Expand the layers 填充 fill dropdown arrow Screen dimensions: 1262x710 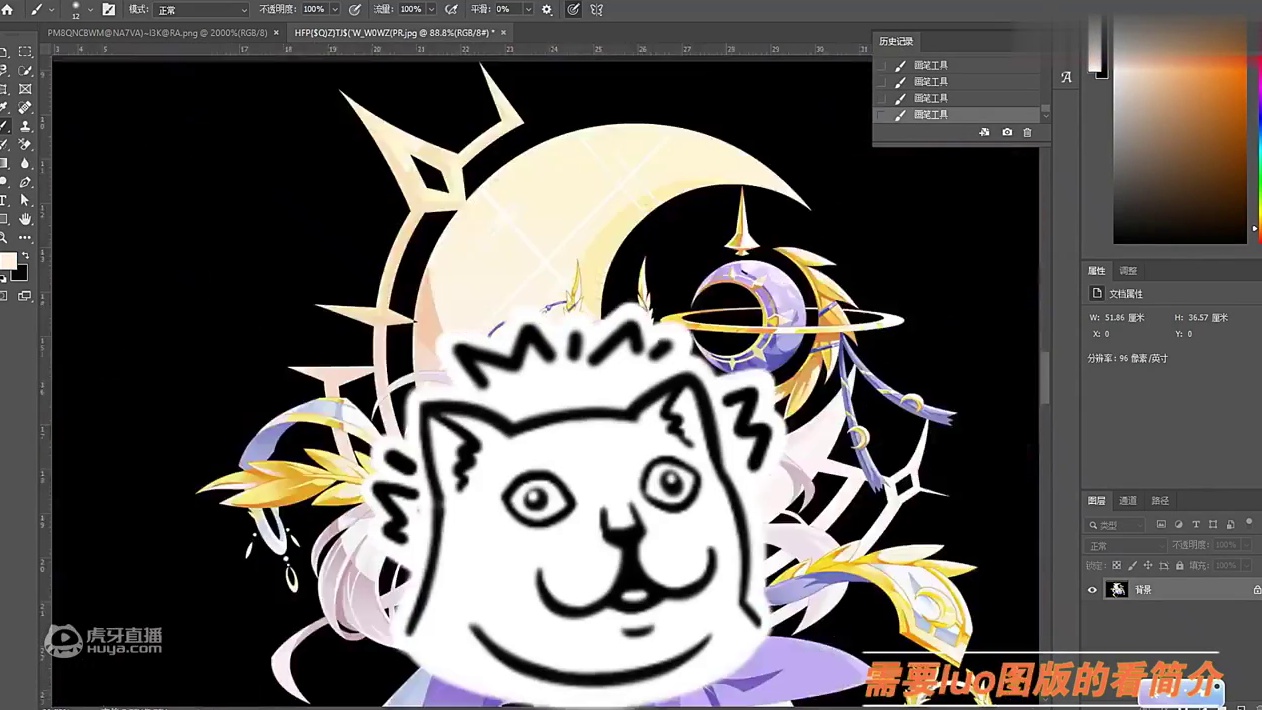[x=1246, y=566]
